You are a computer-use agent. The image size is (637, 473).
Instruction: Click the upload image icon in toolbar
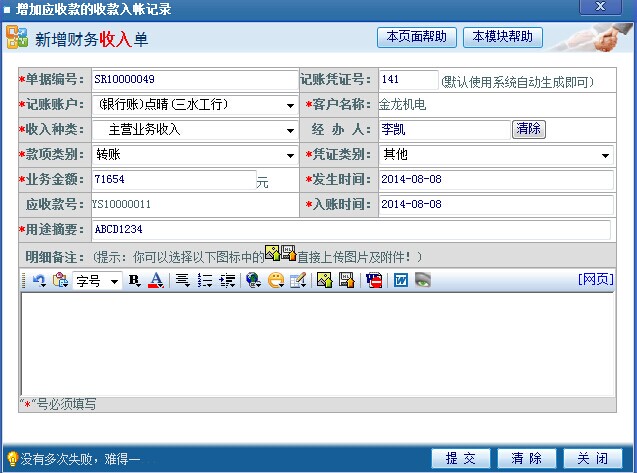click(x=324, y=281)
